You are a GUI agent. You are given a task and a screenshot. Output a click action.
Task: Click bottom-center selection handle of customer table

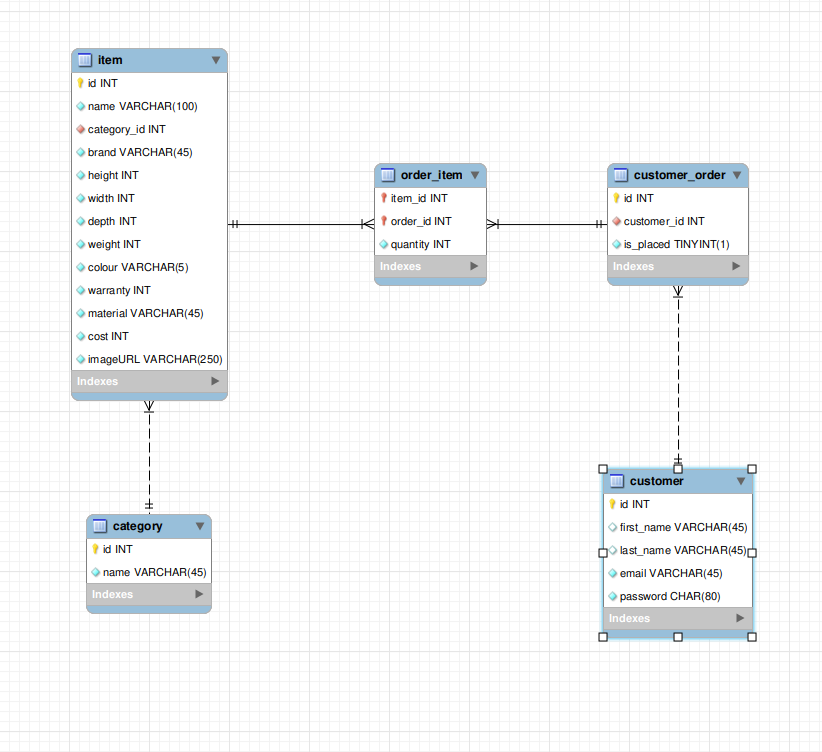(678, 637)
